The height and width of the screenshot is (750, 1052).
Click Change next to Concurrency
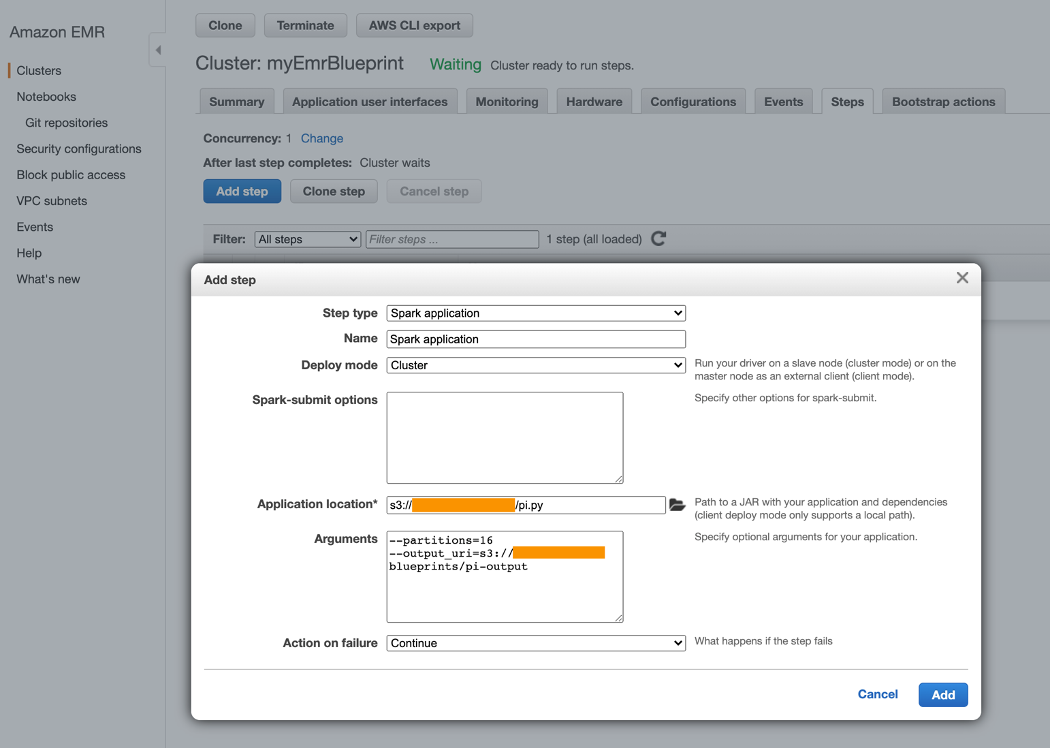[322, 138]
